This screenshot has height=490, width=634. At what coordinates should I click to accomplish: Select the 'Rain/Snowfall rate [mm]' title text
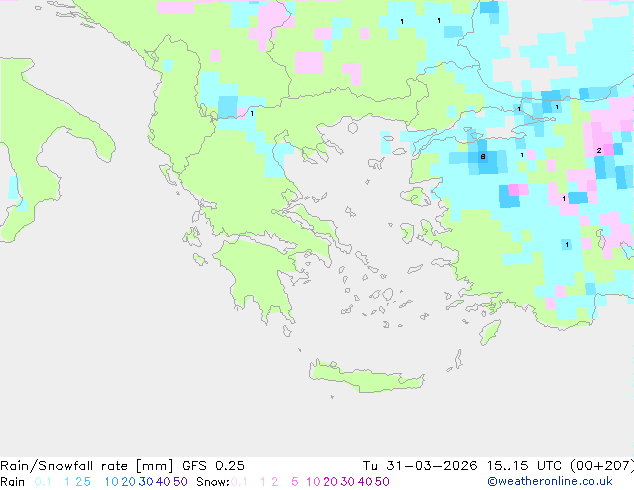click(x=87, y=466)
